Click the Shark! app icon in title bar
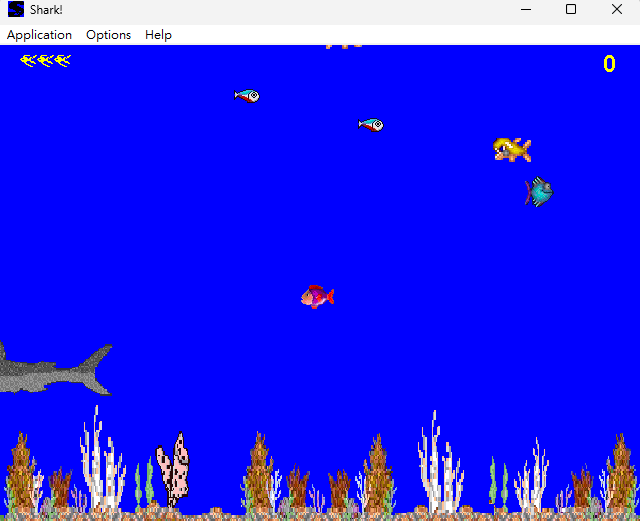 coord(16,9)
